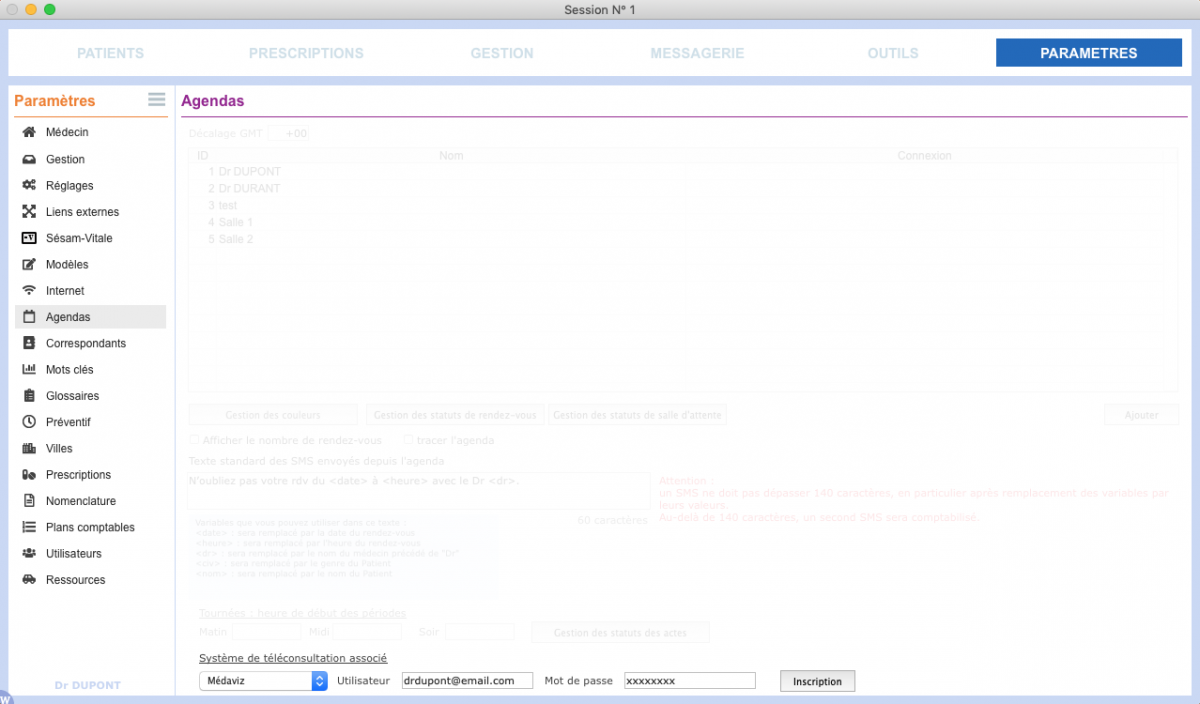The width and height of the screenshot is (1200, 704).
Task: Toggle tracer l'agenda option
Action: [408, 440]
